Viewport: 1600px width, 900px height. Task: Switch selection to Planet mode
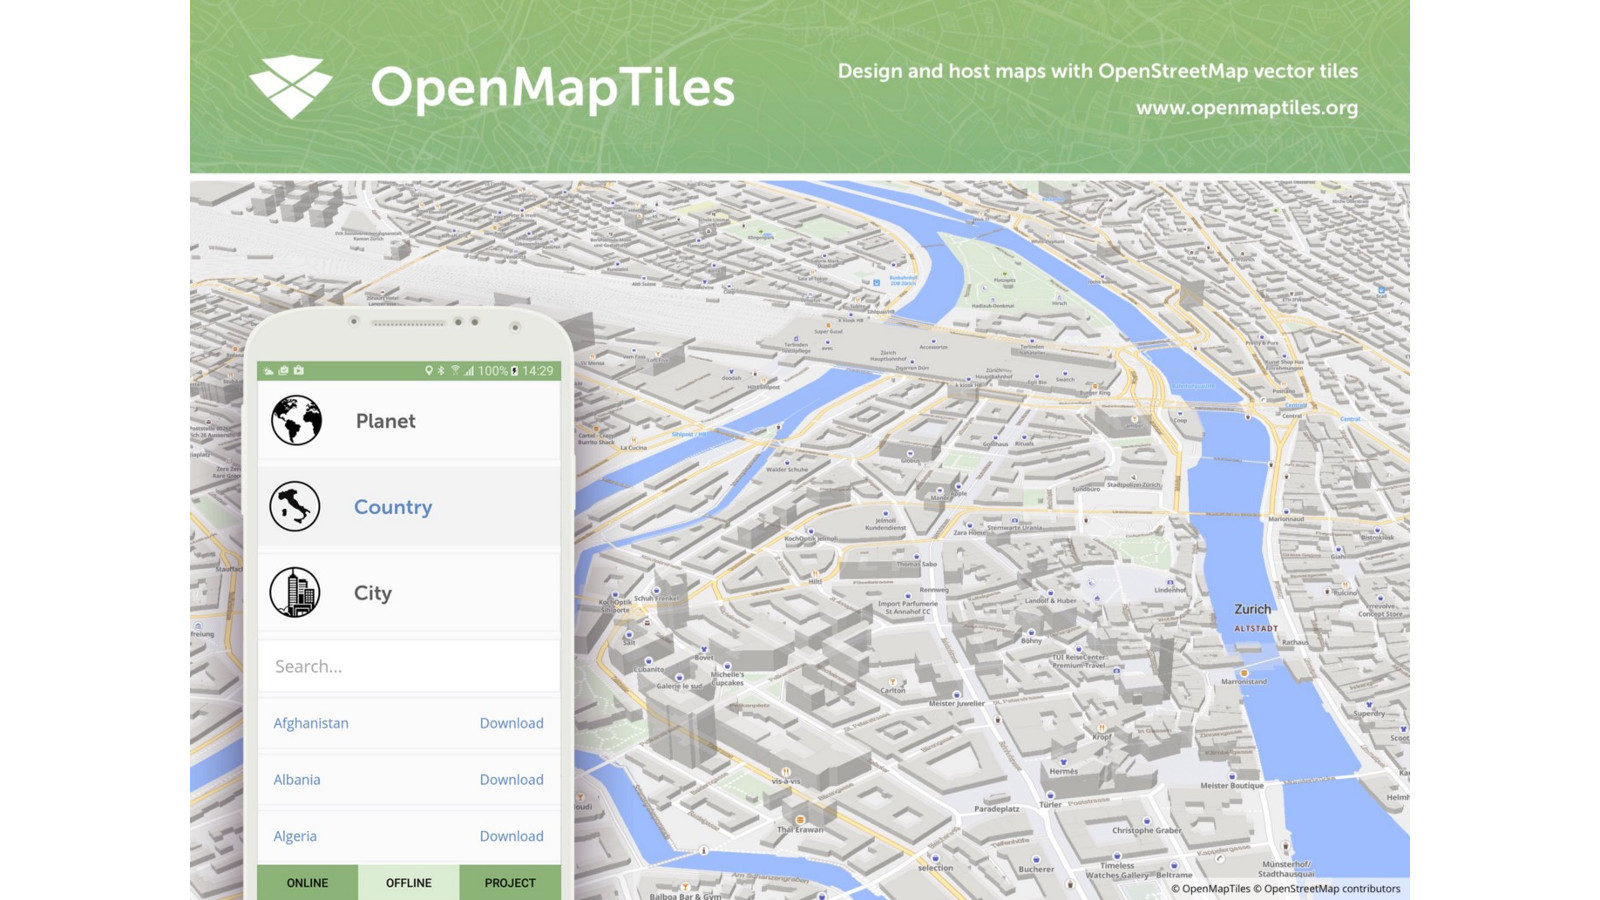tap(386, 421)
